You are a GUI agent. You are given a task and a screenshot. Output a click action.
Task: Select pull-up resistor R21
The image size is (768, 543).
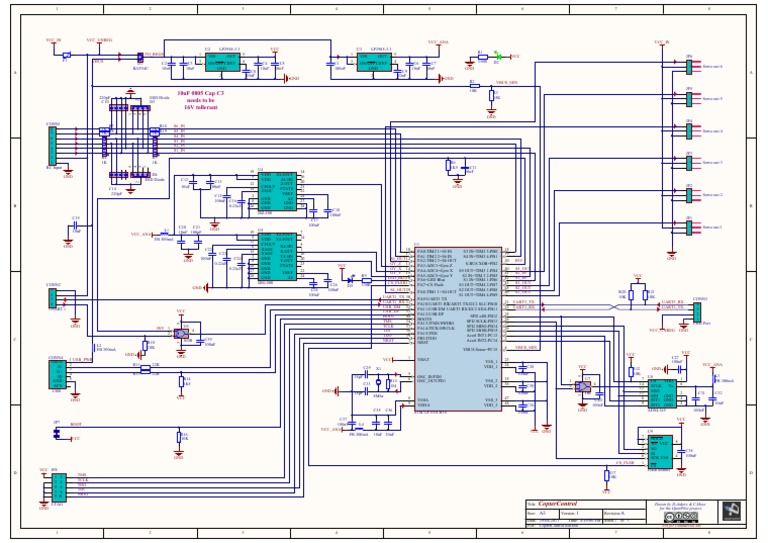(x=646, y=295)
